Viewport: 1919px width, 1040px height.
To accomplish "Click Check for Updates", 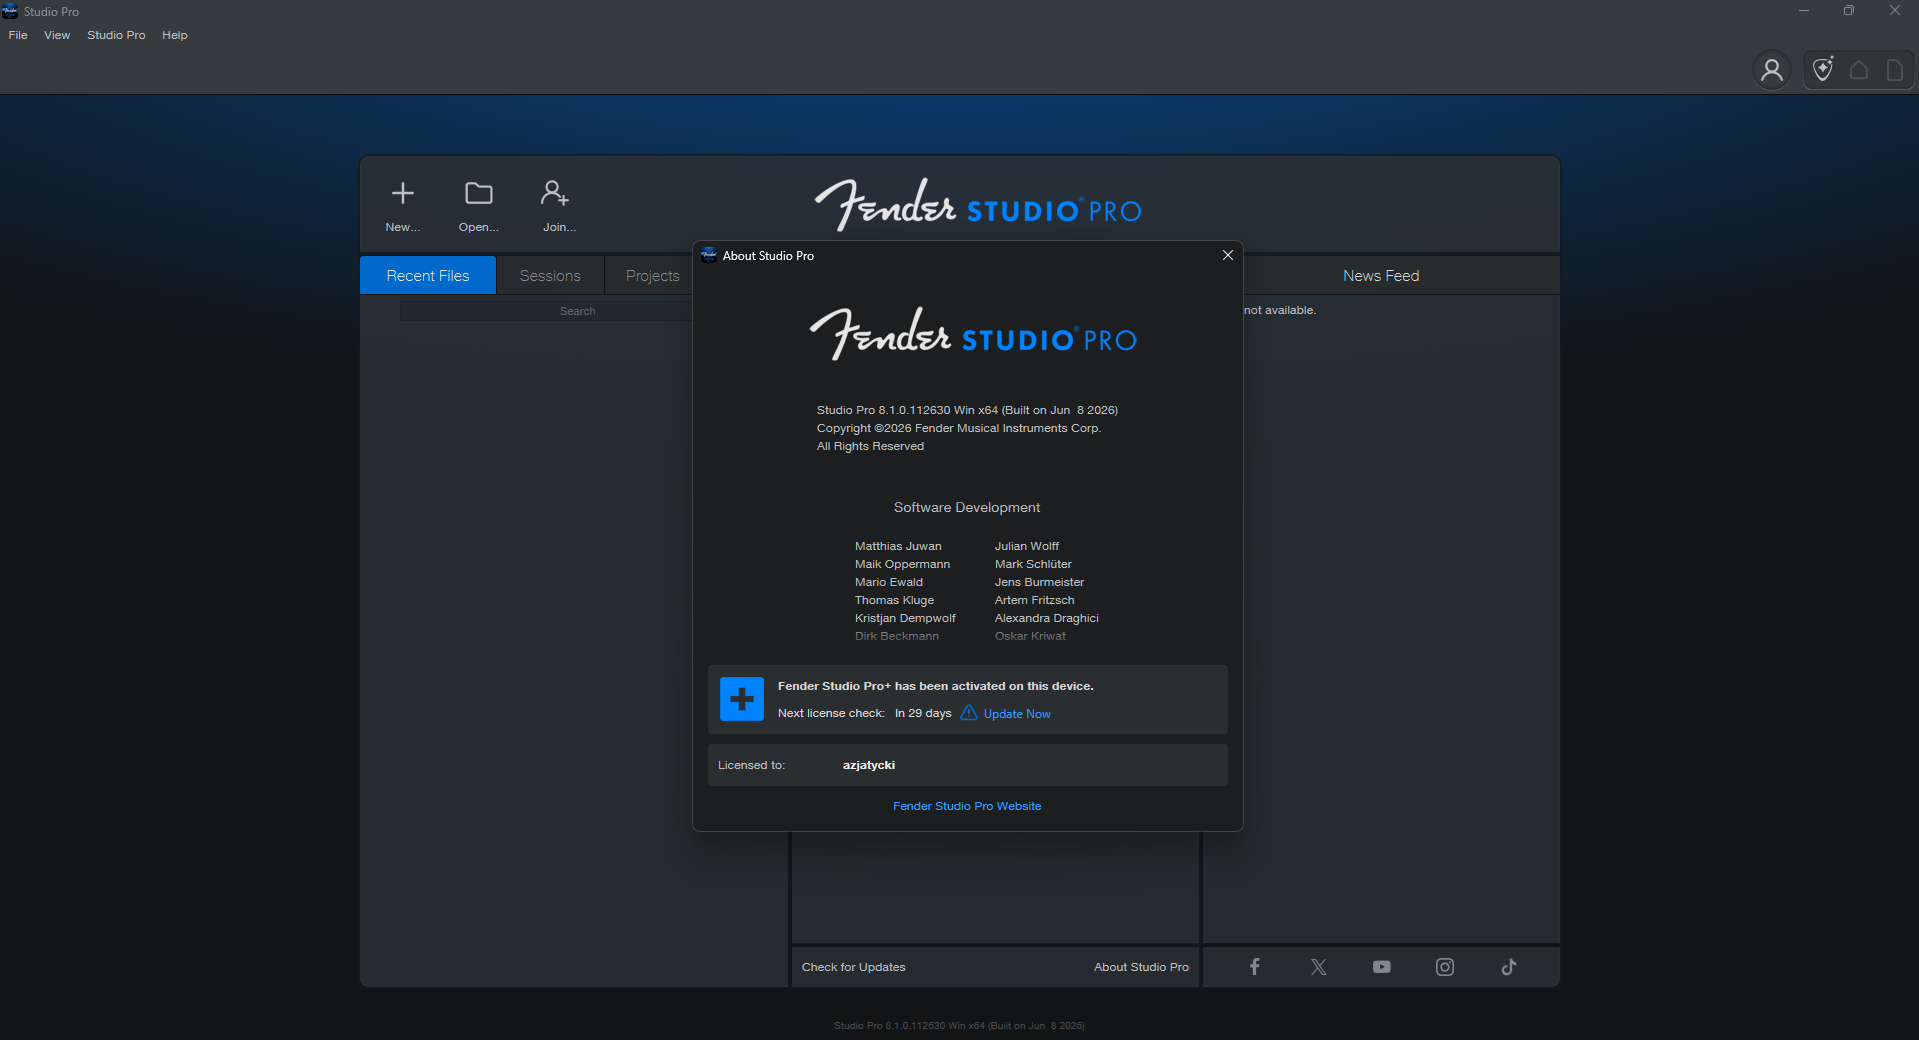I will [x=854, y=967].
